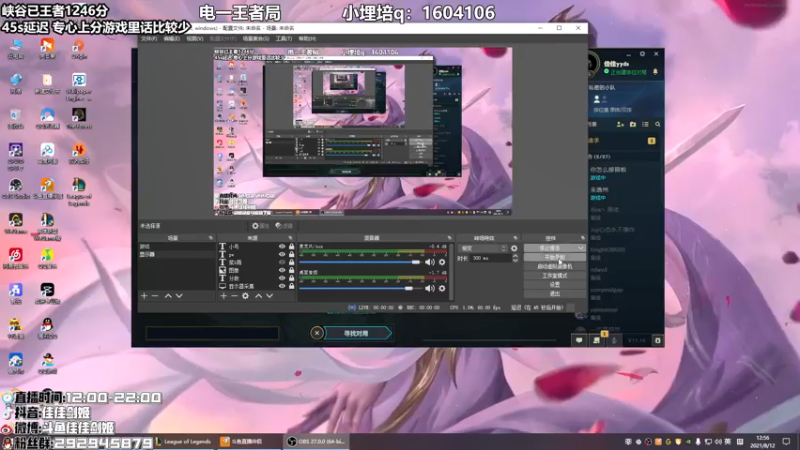Click add folder icon in League friends list
800x450 pixels.
[633, 124]
